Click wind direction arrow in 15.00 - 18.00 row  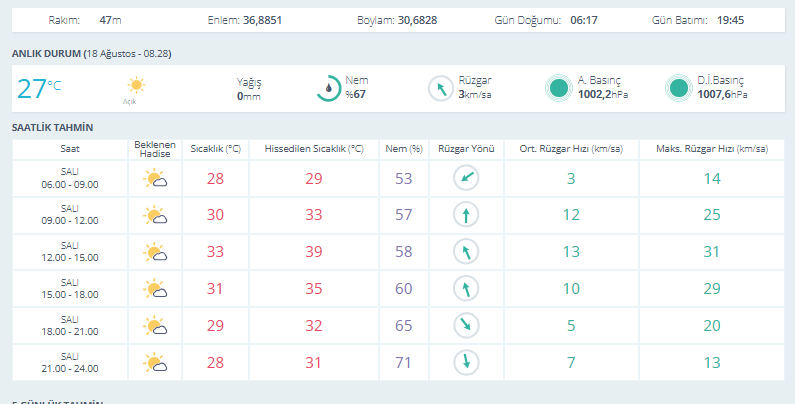pyautogui.click(x=466, y=288)
